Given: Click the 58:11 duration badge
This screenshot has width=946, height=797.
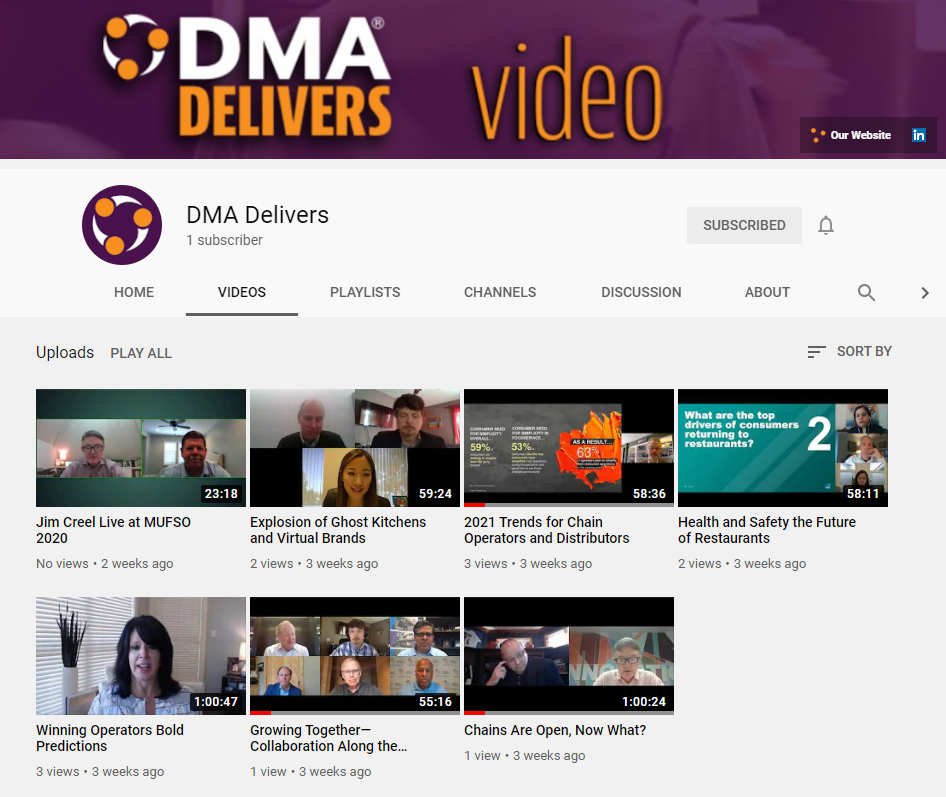Looking at the screenshot, I should point(863,494).
